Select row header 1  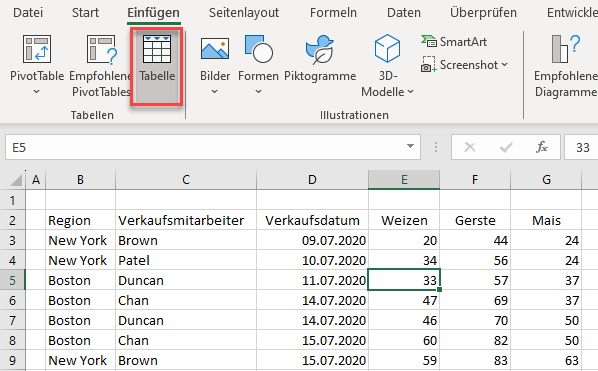13,200
